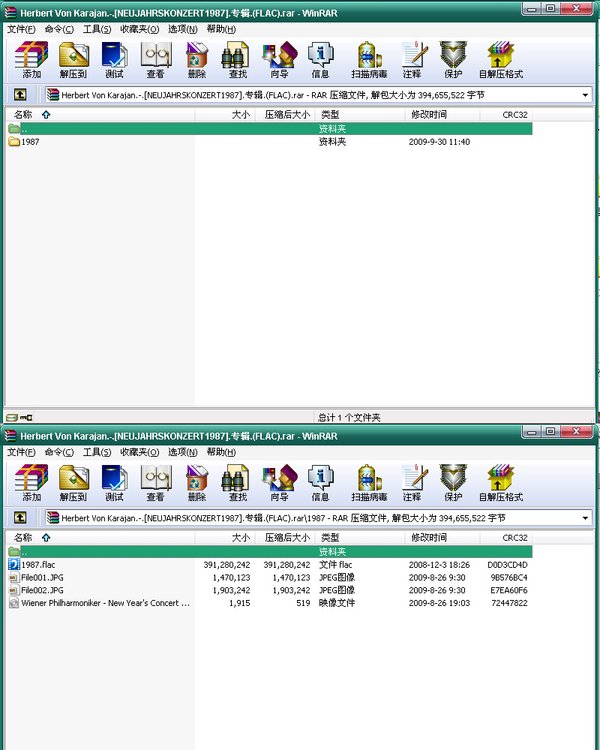Open 命令(C) menu in lower window

(x=59, y=452)
